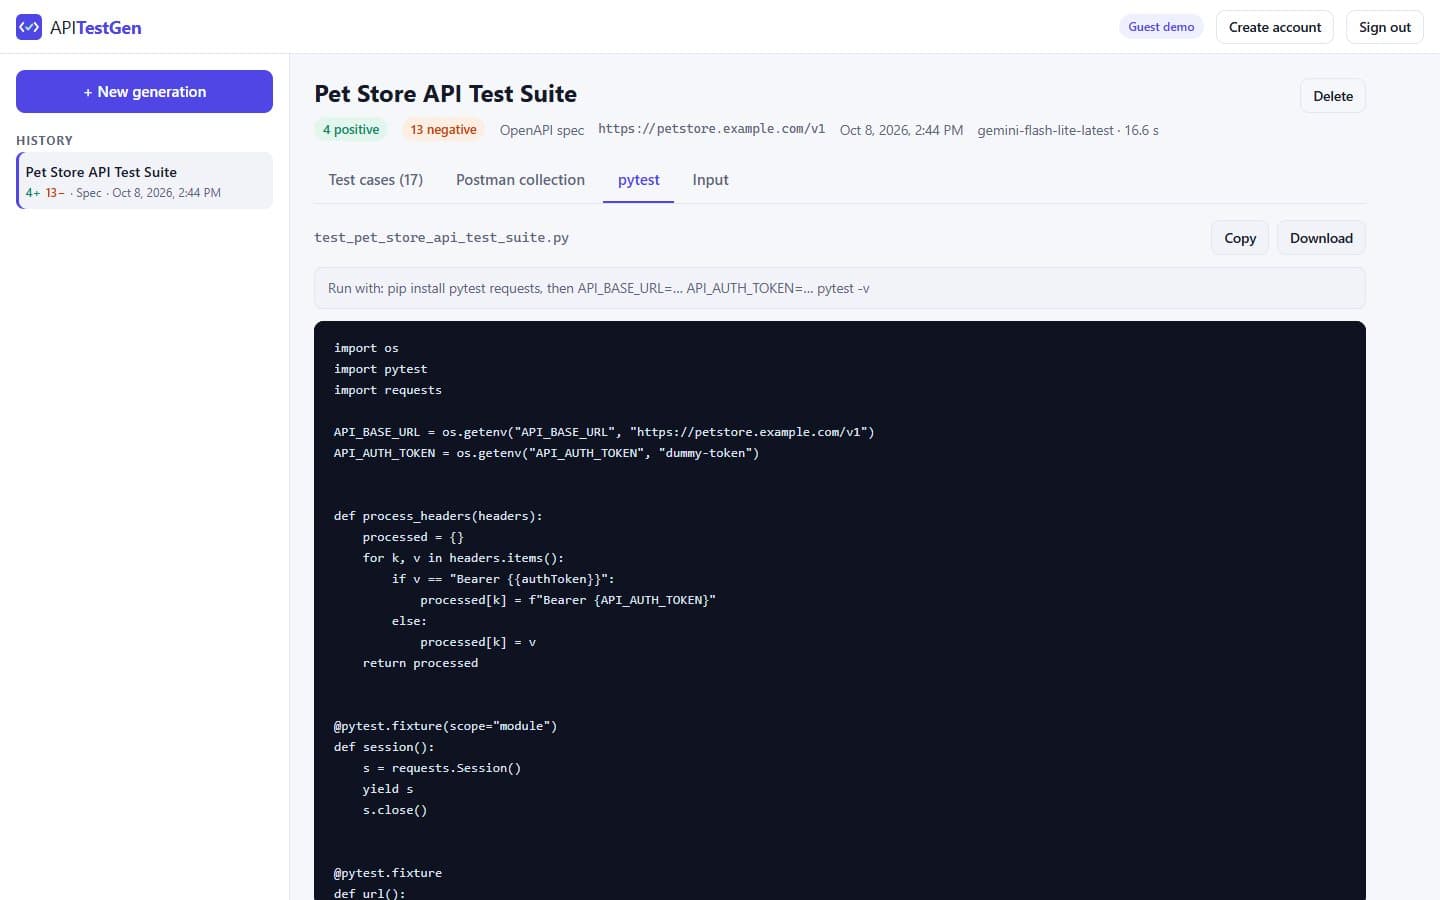Sign out of the guest session
Screen dimensions: 1440x900
click(1385, 27)
